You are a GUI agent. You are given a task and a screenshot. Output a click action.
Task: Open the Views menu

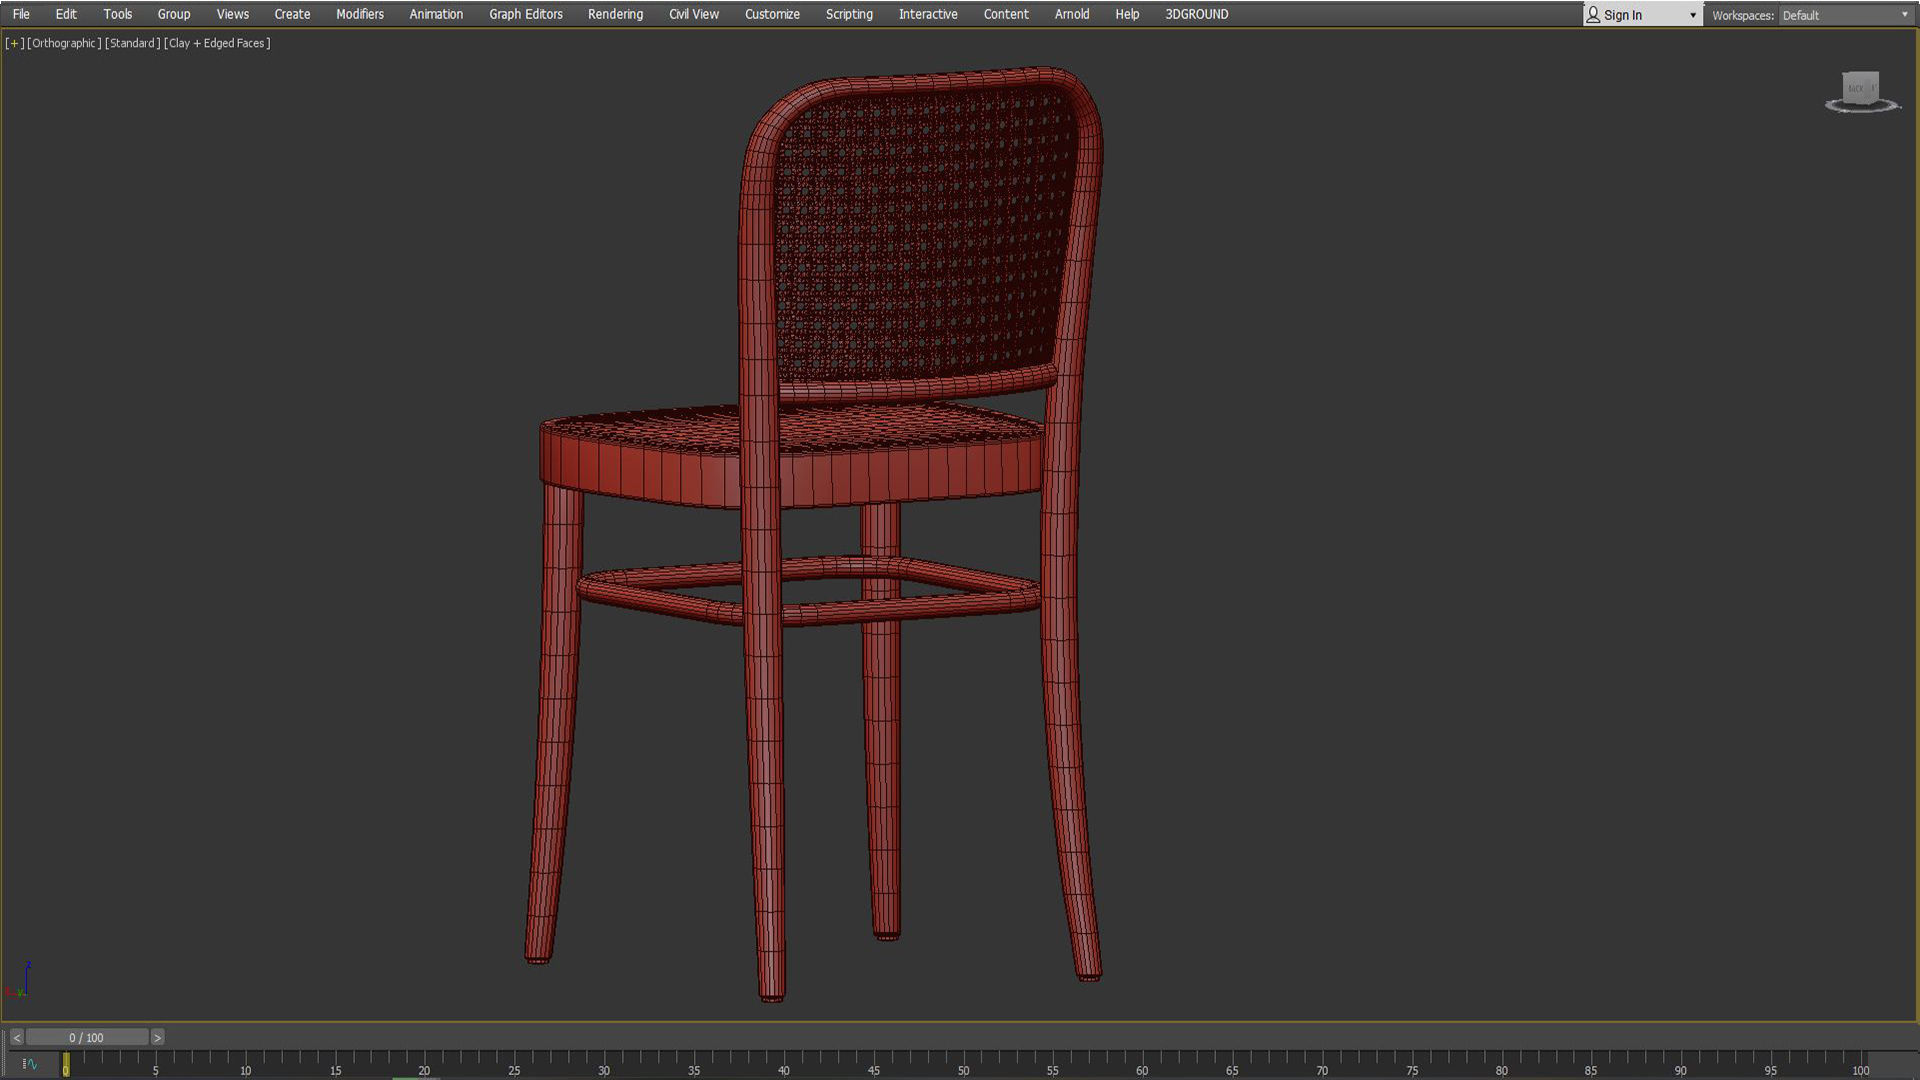click(x=233, y=14)
